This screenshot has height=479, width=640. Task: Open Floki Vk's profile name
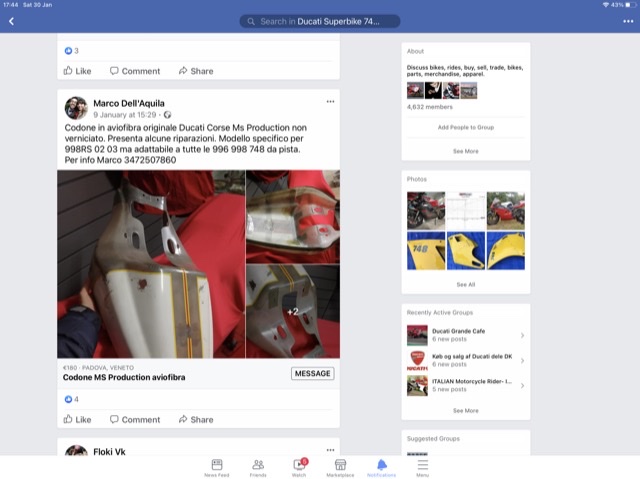coord(109,452)
